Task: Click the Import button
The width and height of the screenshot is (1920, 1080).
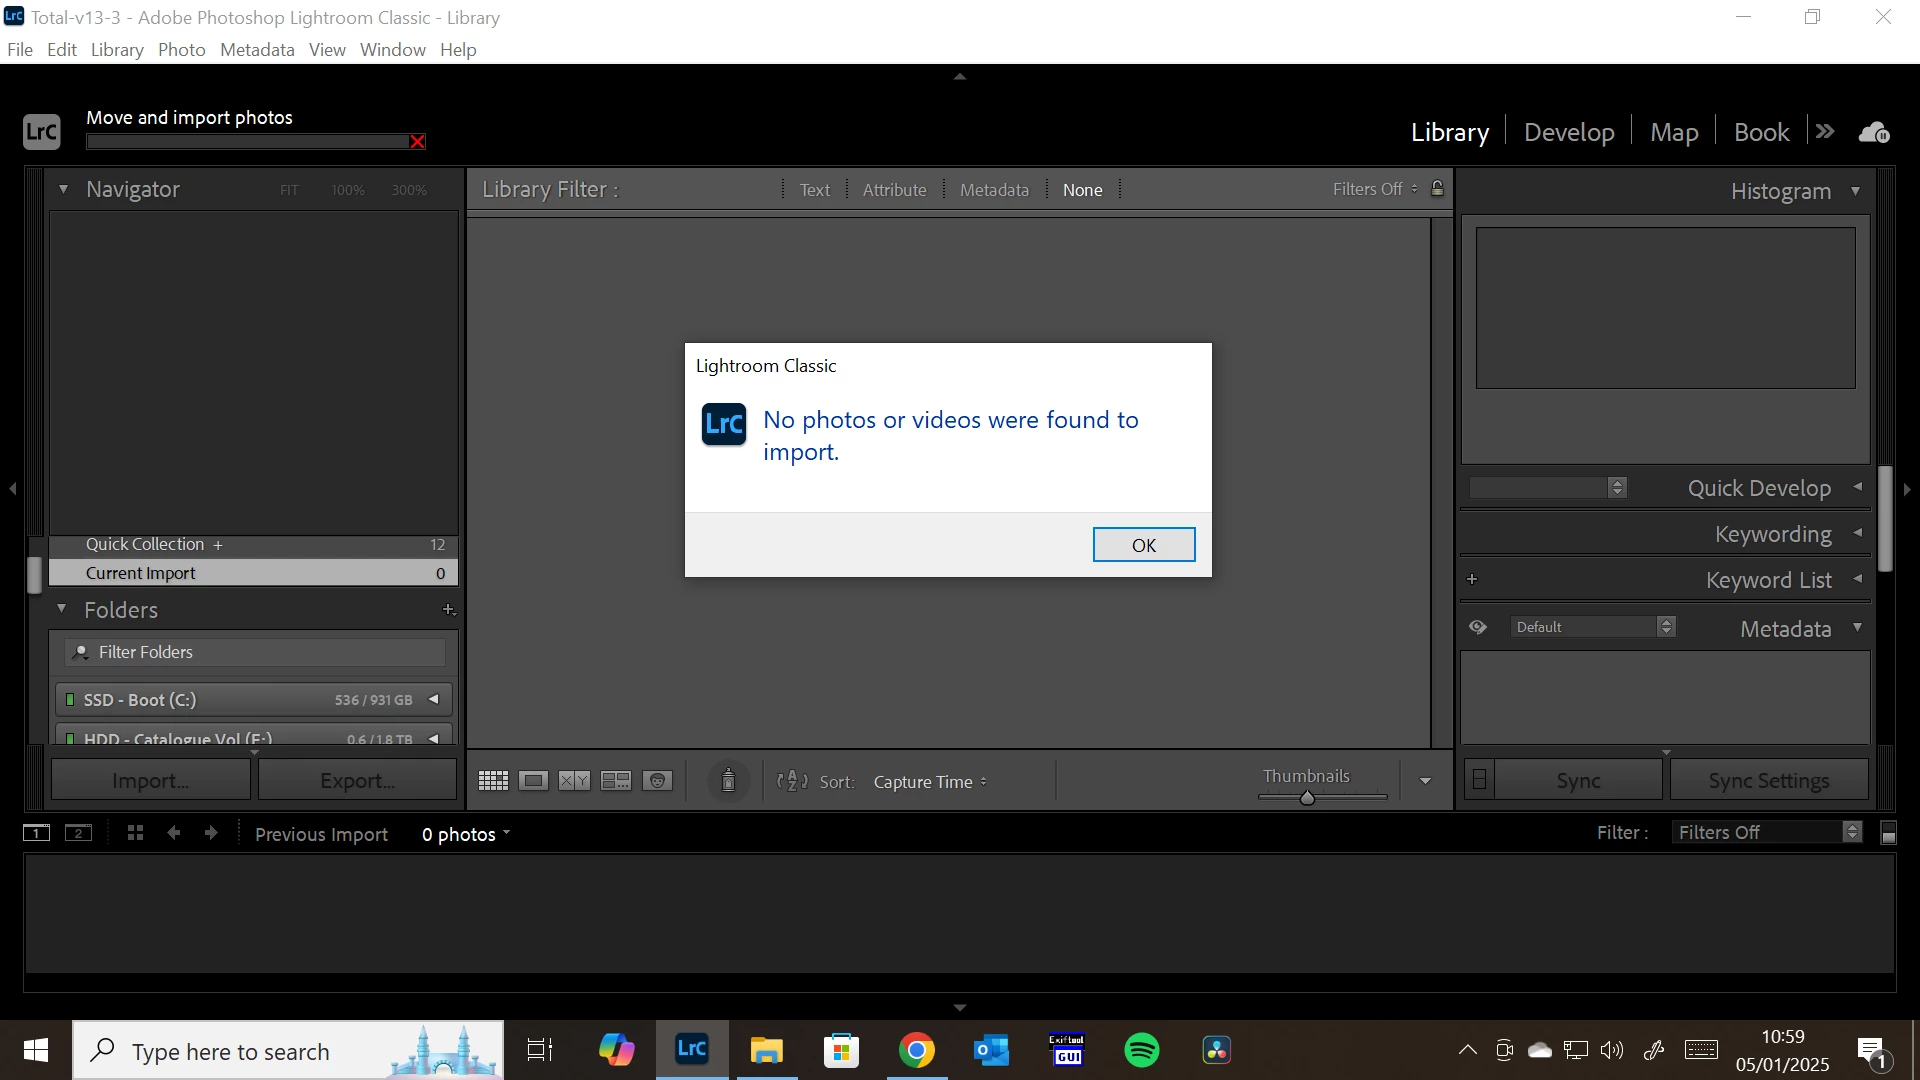Action: [x=151, y=781]
